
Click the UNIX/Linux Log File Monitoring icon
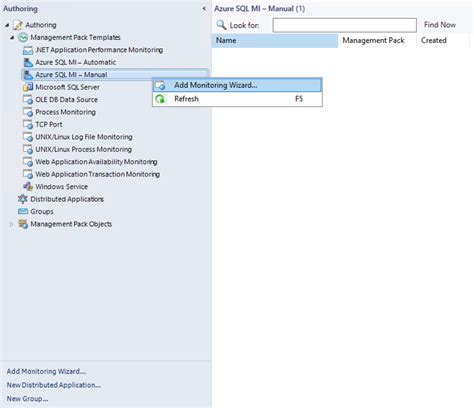[28, 137]
